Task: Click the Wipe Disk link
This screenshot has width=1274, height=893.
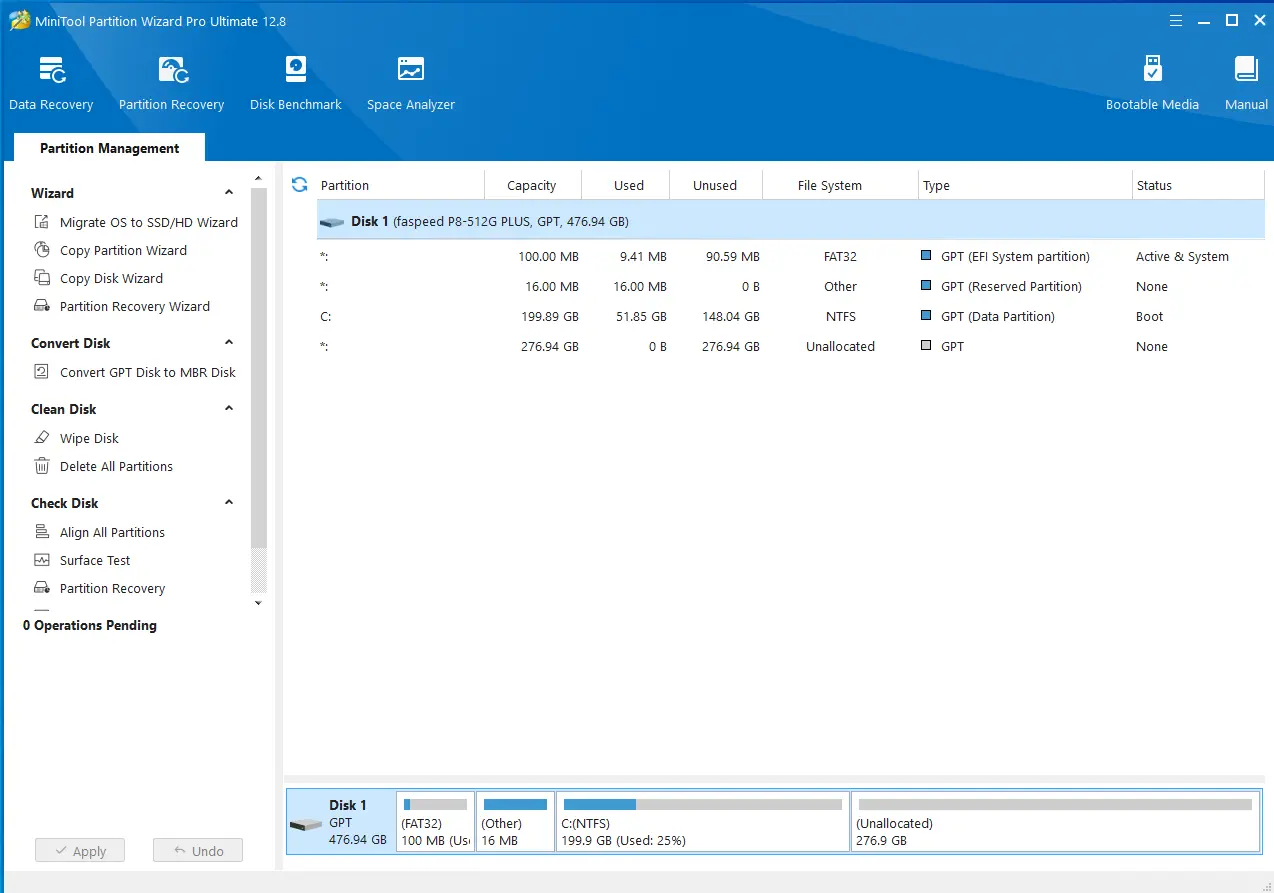Action: (x=89, y=438)
